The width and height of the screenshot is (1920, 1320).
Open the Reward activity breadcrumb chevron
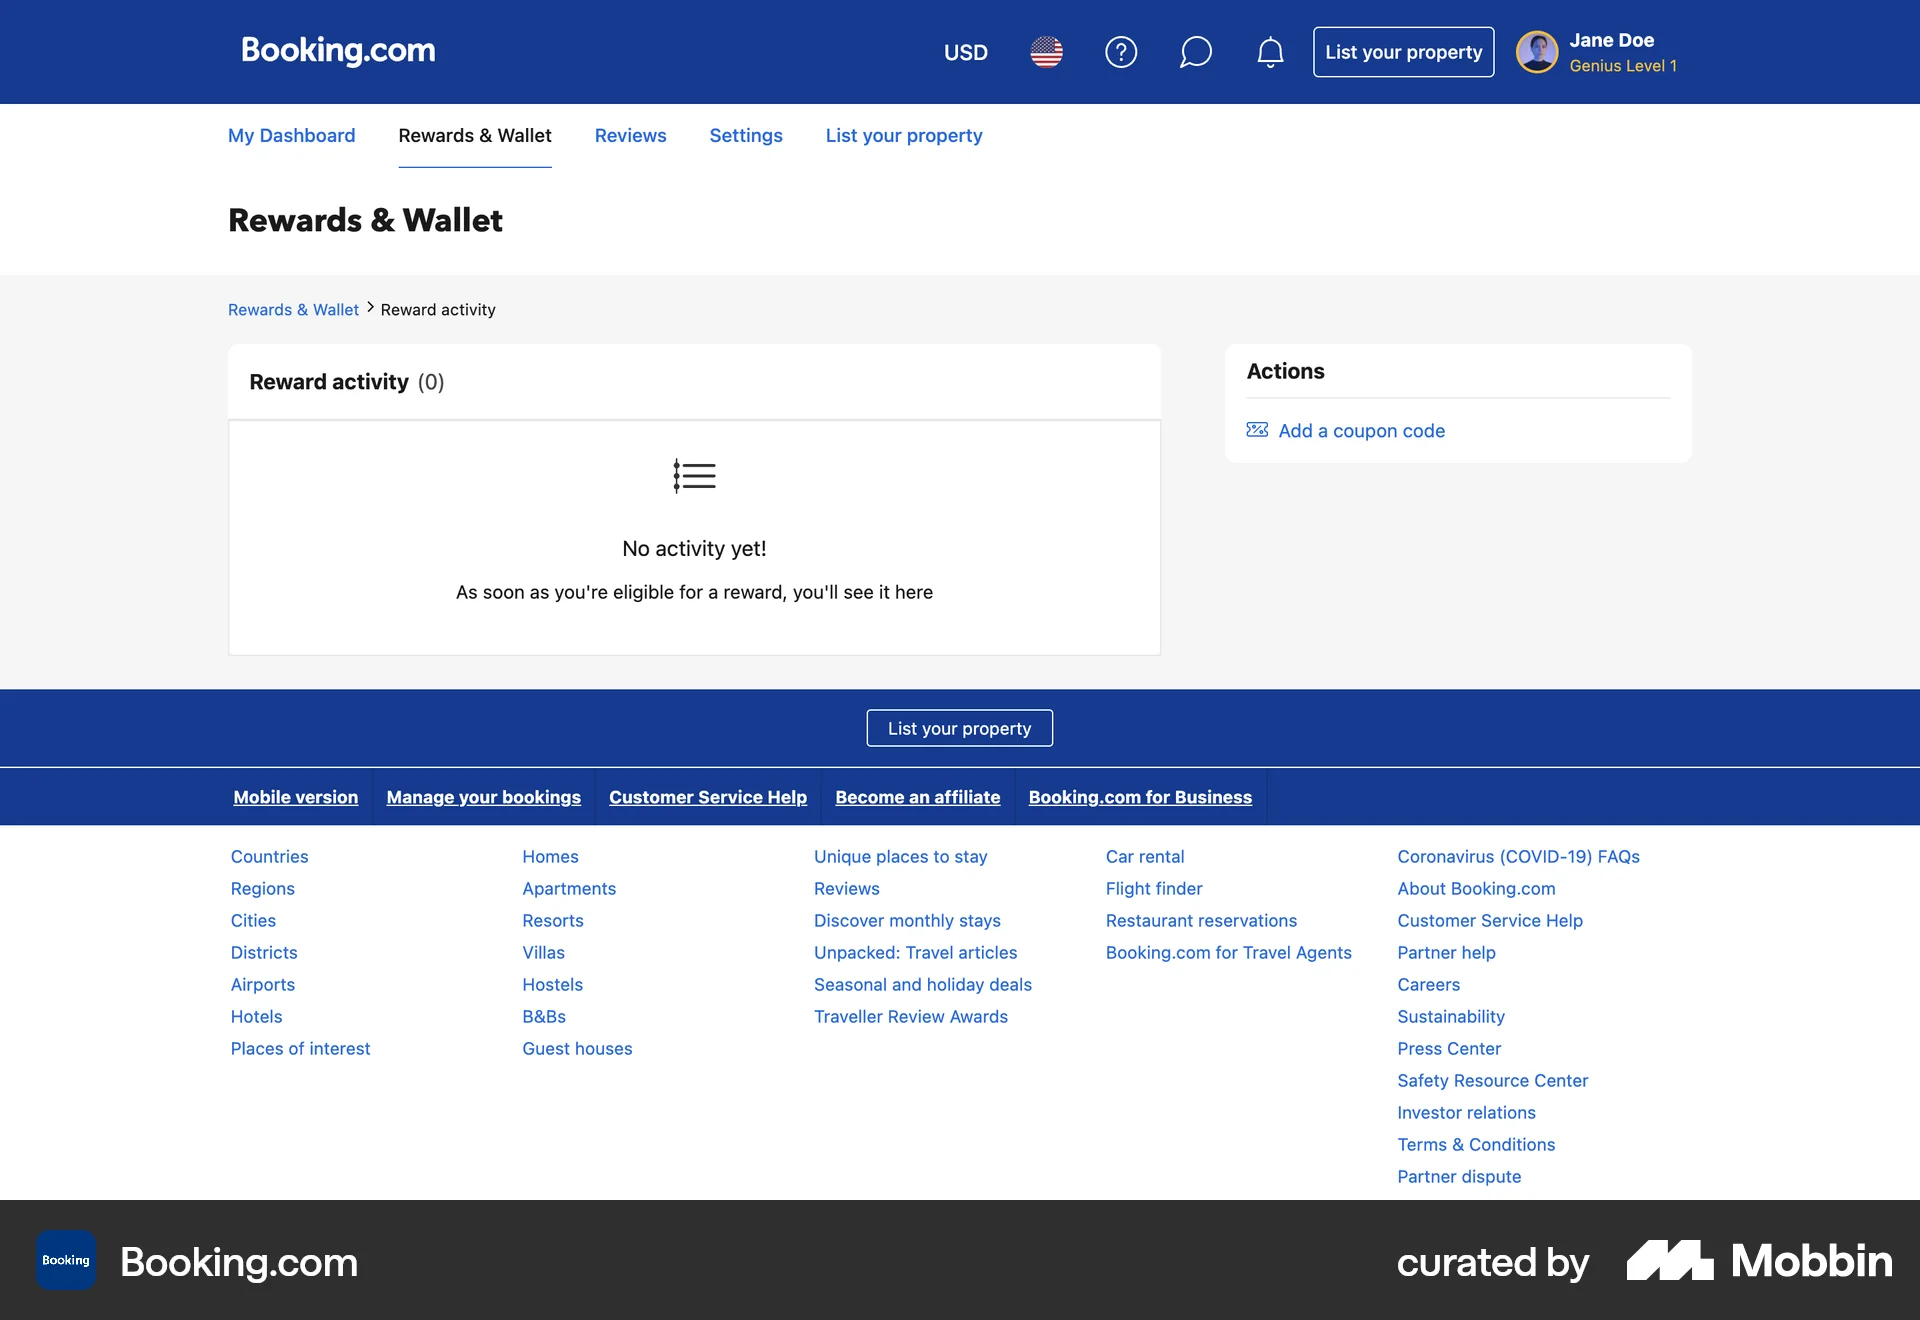369,308
